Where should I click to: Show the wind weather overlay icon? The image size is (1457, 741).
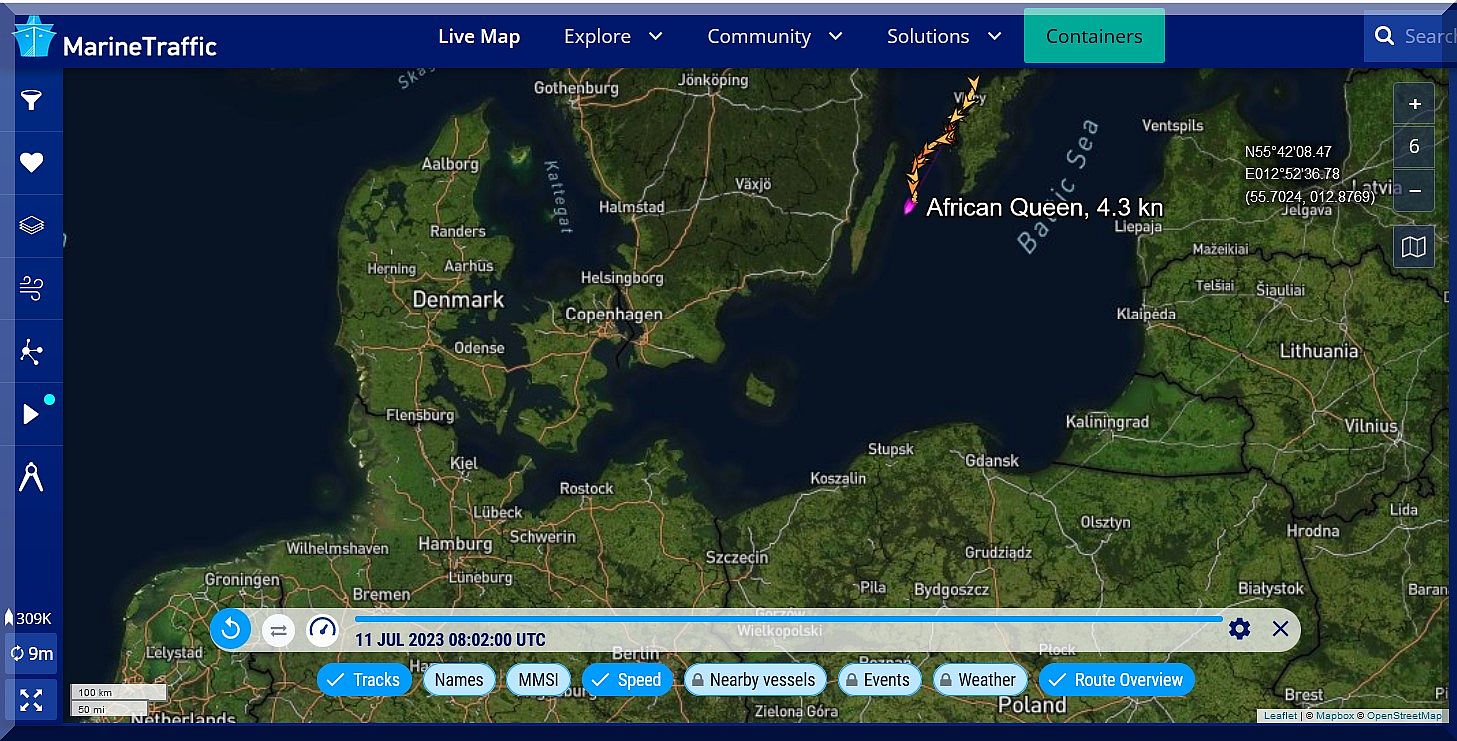pos(32,289)
